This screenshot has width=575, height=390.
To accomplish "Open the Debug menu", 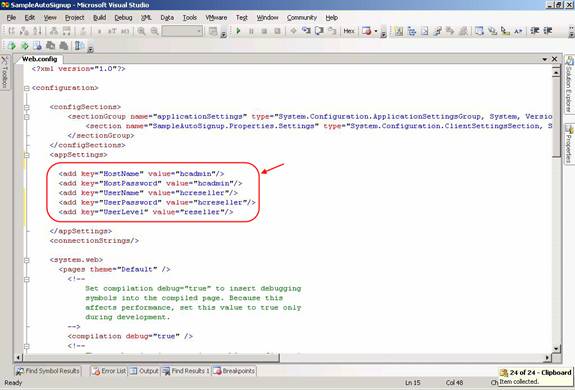I will coord(123,17).
